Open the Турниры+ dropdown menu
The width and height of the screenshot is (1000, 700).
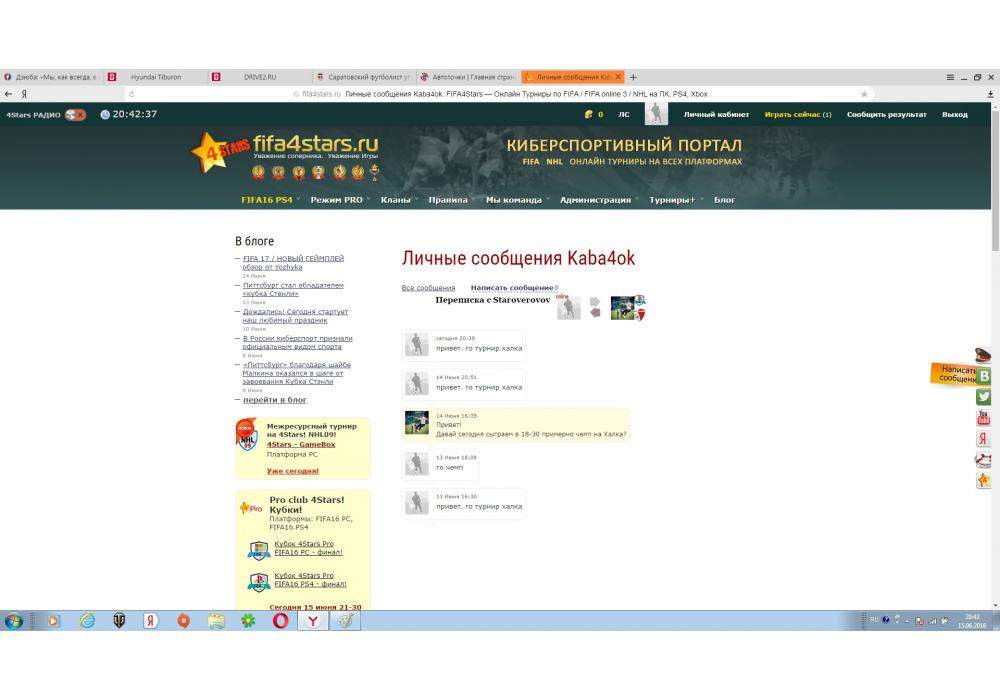click(x=672, y=200)
